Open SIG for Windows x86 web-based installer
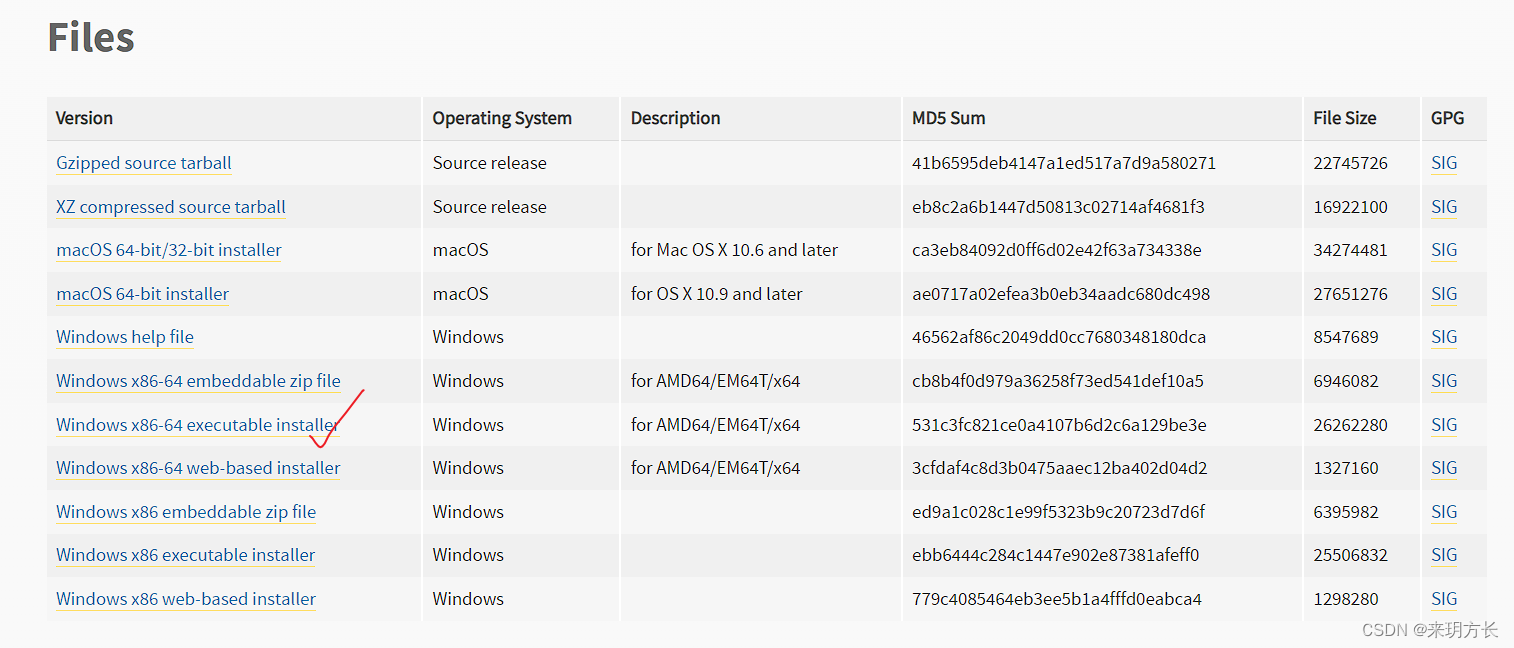This screenshot has height=648, width=1514. point(1444,599)
